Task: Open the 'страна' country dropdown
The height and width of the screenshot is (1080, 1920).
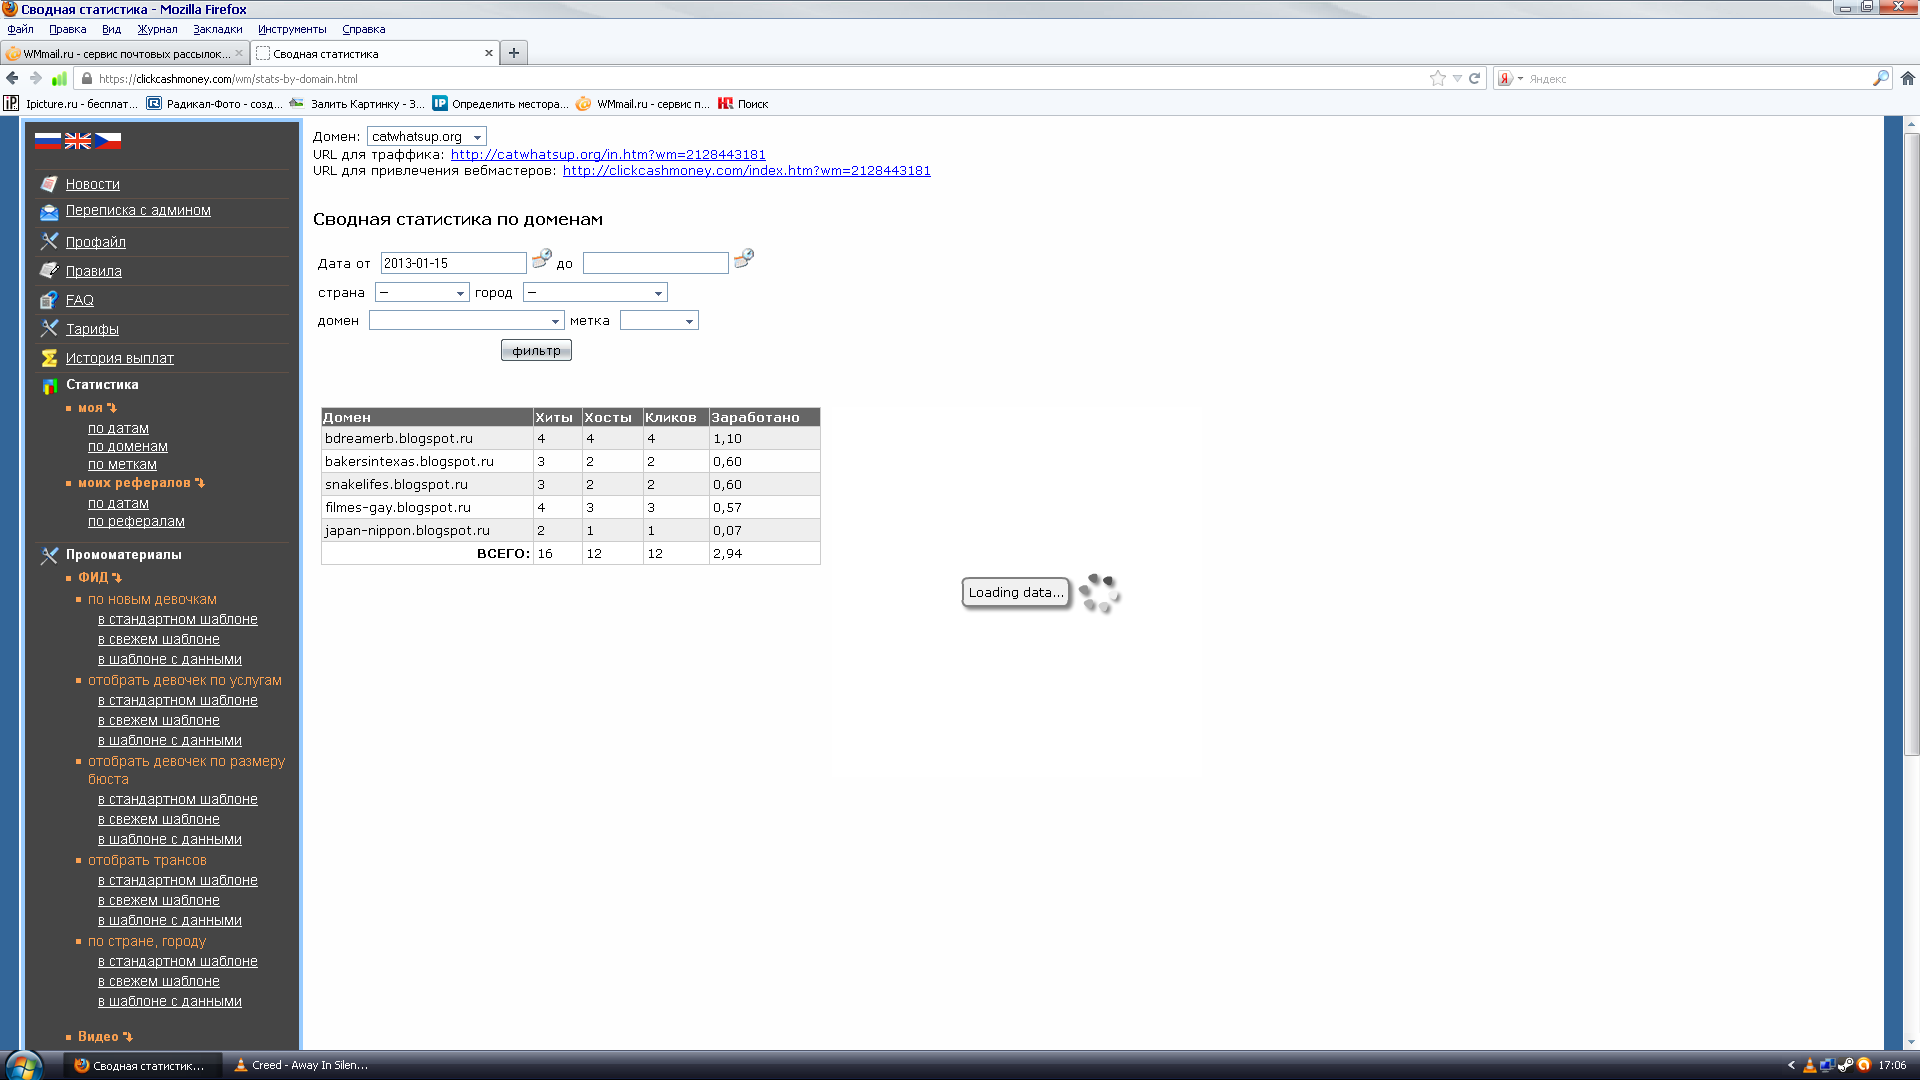Action: 421,293
